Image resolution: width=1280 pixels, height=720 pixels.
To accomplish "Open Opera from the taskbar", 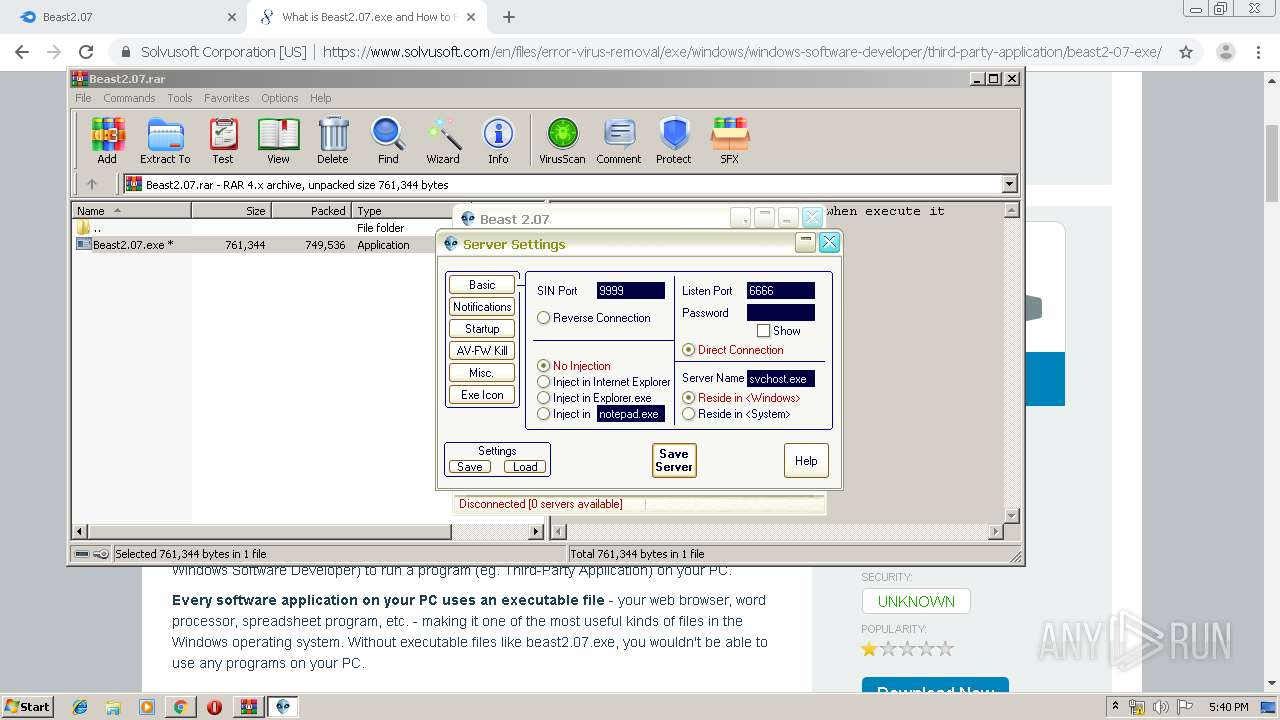I will point(214,707).
